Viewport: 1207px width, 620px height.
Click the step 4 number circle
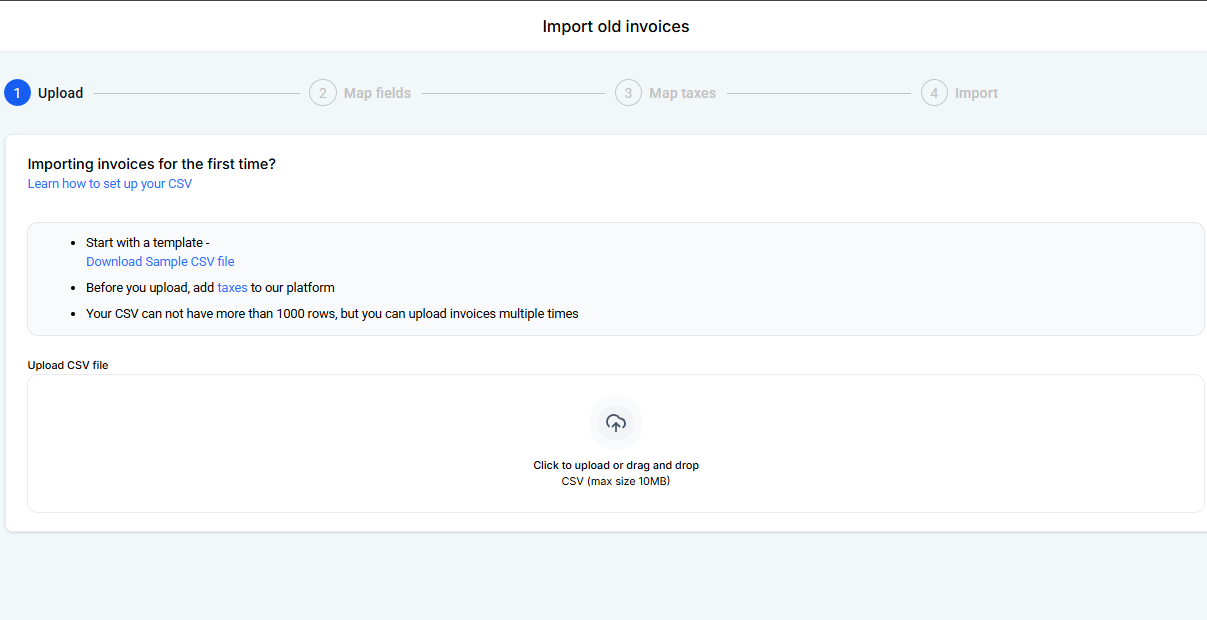click(934, 93)
